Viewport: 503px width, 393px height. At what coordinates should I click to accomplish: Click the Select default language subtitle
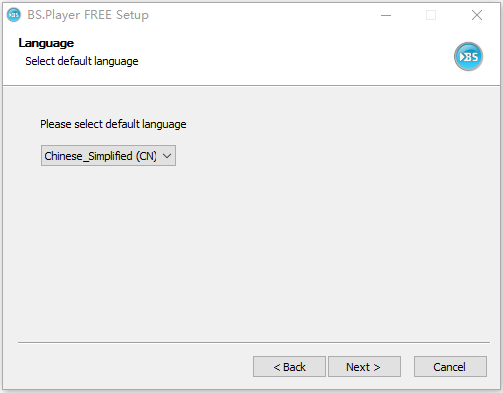[x=82, y=61]
